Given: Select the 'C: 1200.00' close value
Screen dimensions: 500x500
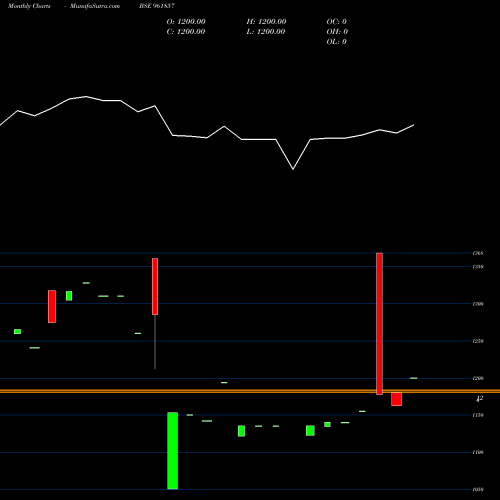Looking at the screenshot, I should click(186, 32).
